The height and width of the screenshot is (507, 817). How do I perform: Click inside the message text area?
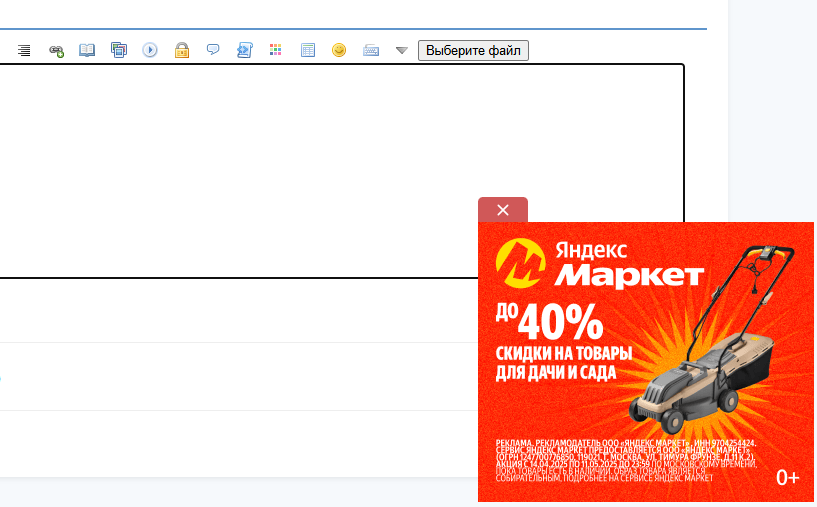point(341,171)
